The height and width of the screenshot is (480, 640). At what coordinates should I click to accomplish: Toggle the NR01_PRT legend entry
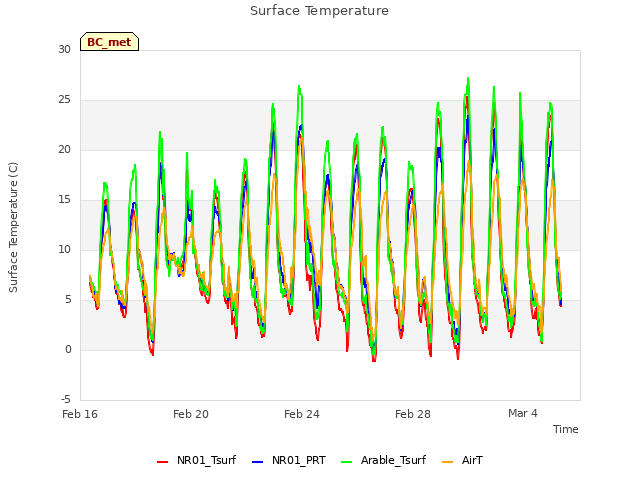(289, 460)
